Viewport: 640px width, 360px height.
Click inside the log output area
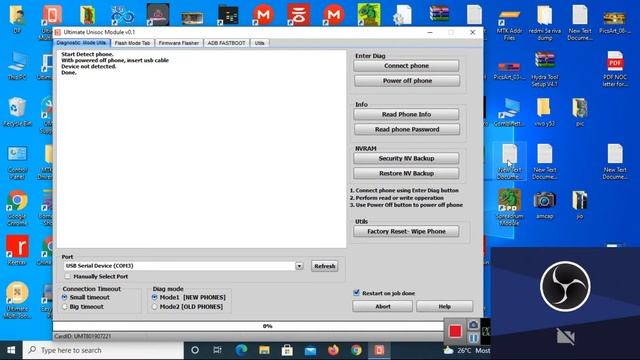(202, 149)
